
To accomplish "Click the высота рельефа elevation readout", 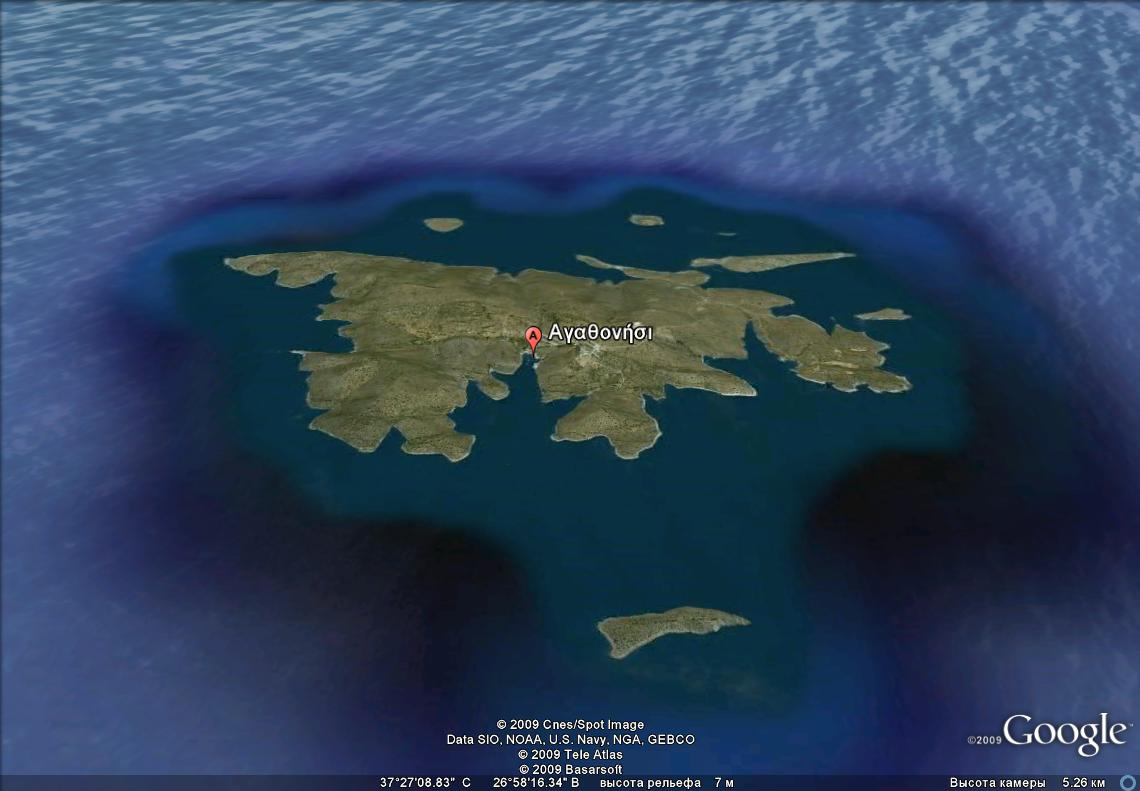I will 667,782.
